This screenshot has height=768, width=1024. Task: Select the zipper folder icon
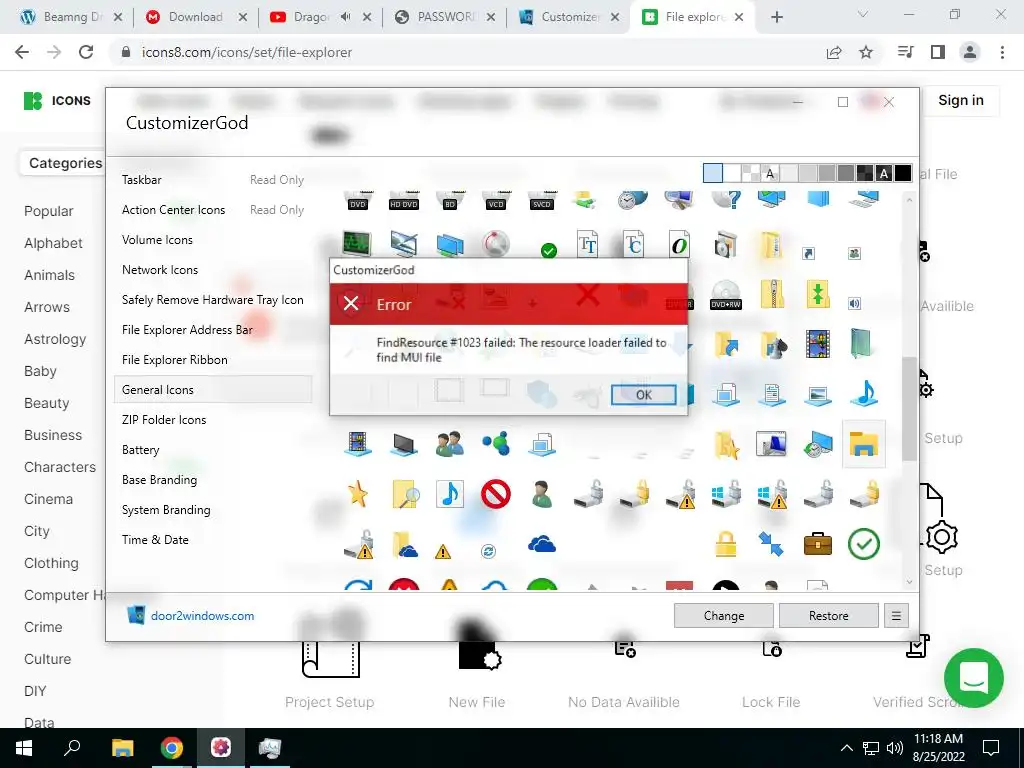coord(772,294)
